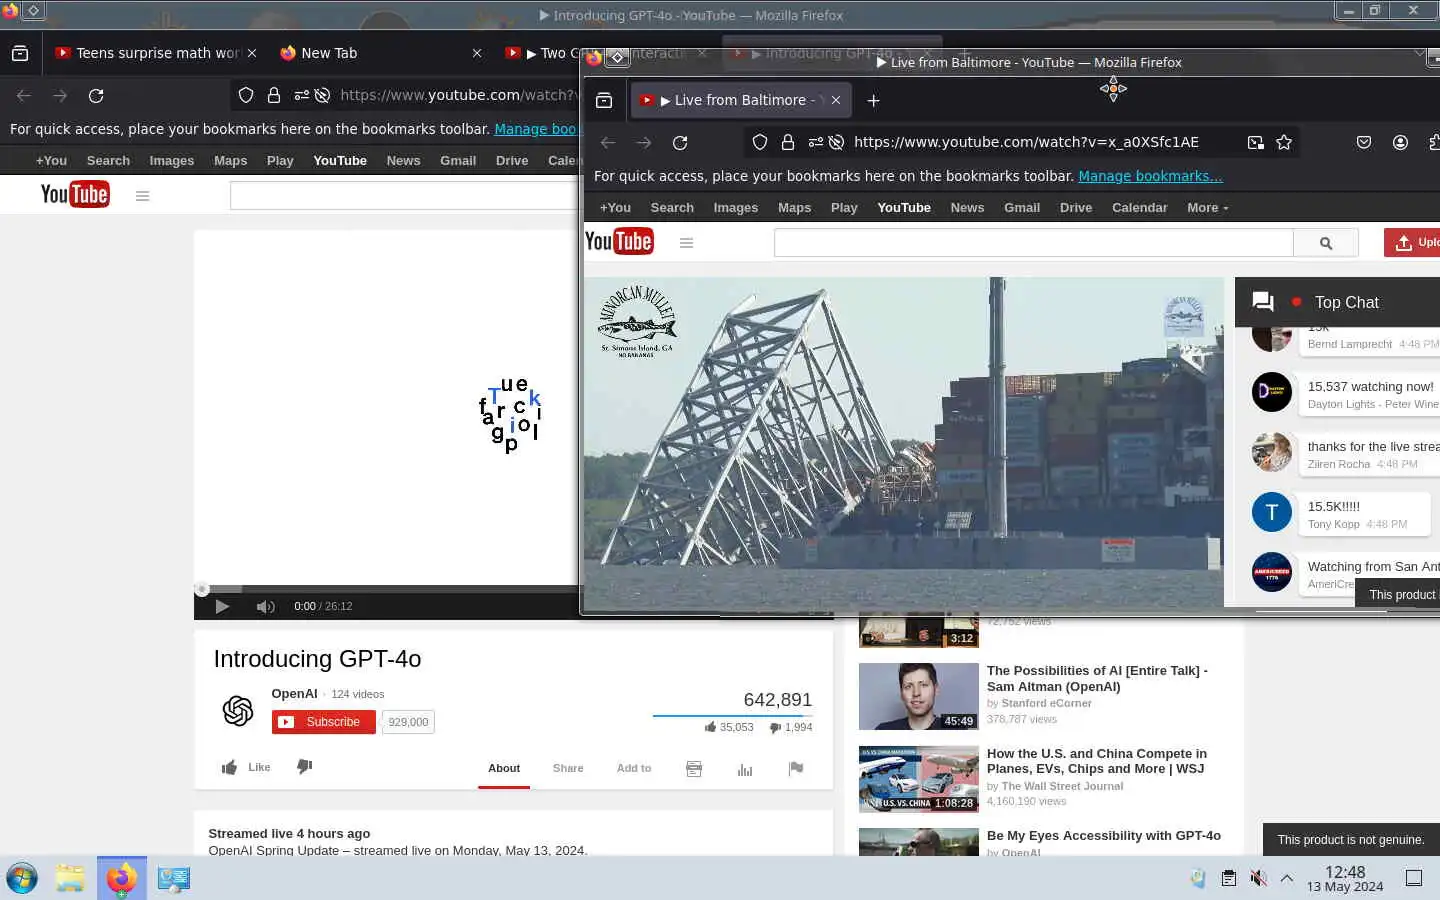This screenshot has height=900, width=1440.
Task: Click Calendar in the Baltimore window Google bar
Action: point(1139,207)
